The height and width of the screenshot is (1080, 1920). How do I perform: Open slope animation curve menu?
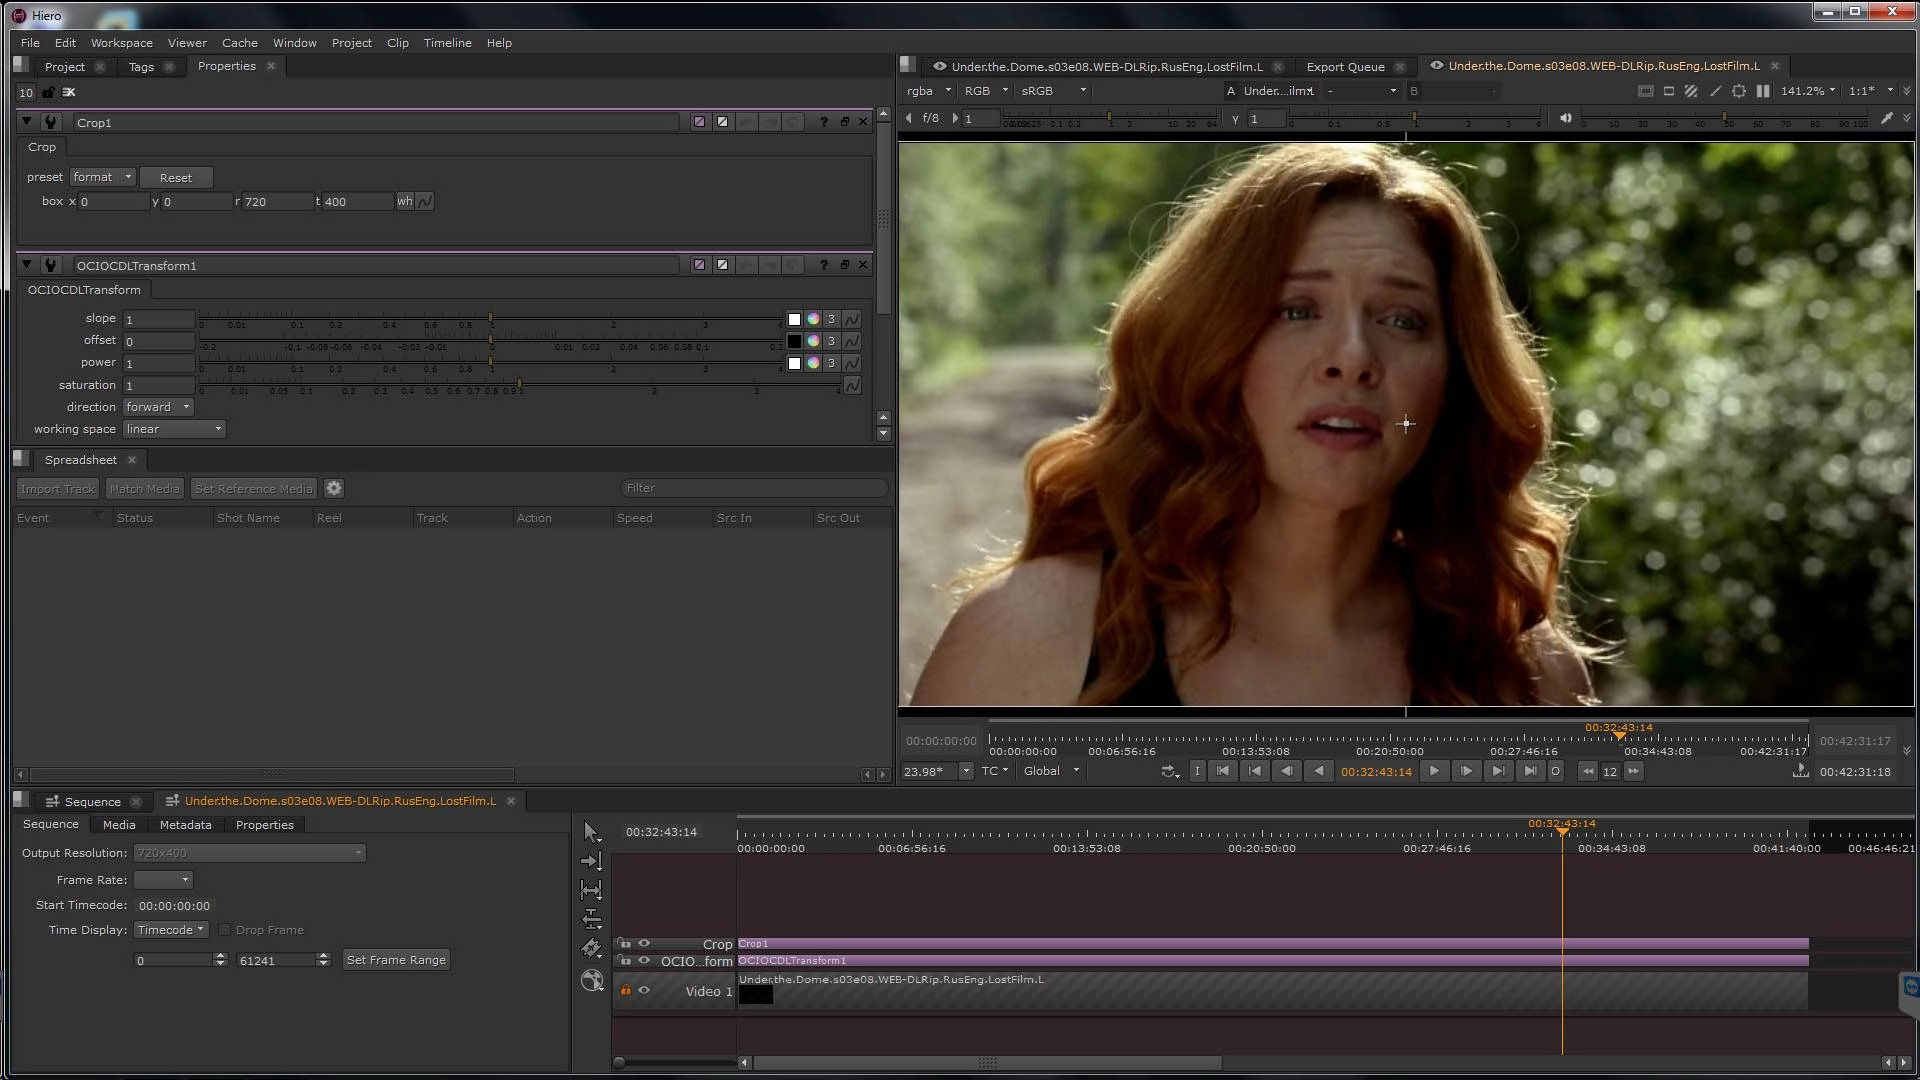click(x=852, y=319)
